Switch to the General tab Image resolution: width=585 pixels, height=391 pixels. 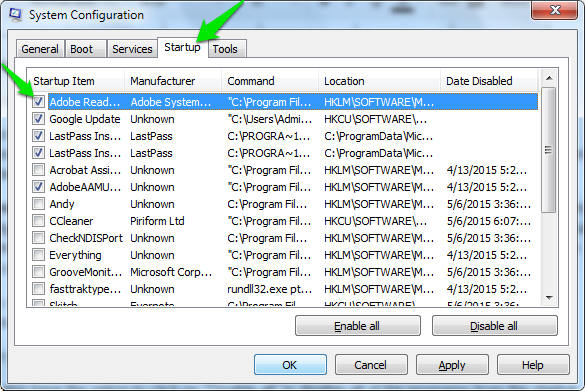click(x=40, y=49)
